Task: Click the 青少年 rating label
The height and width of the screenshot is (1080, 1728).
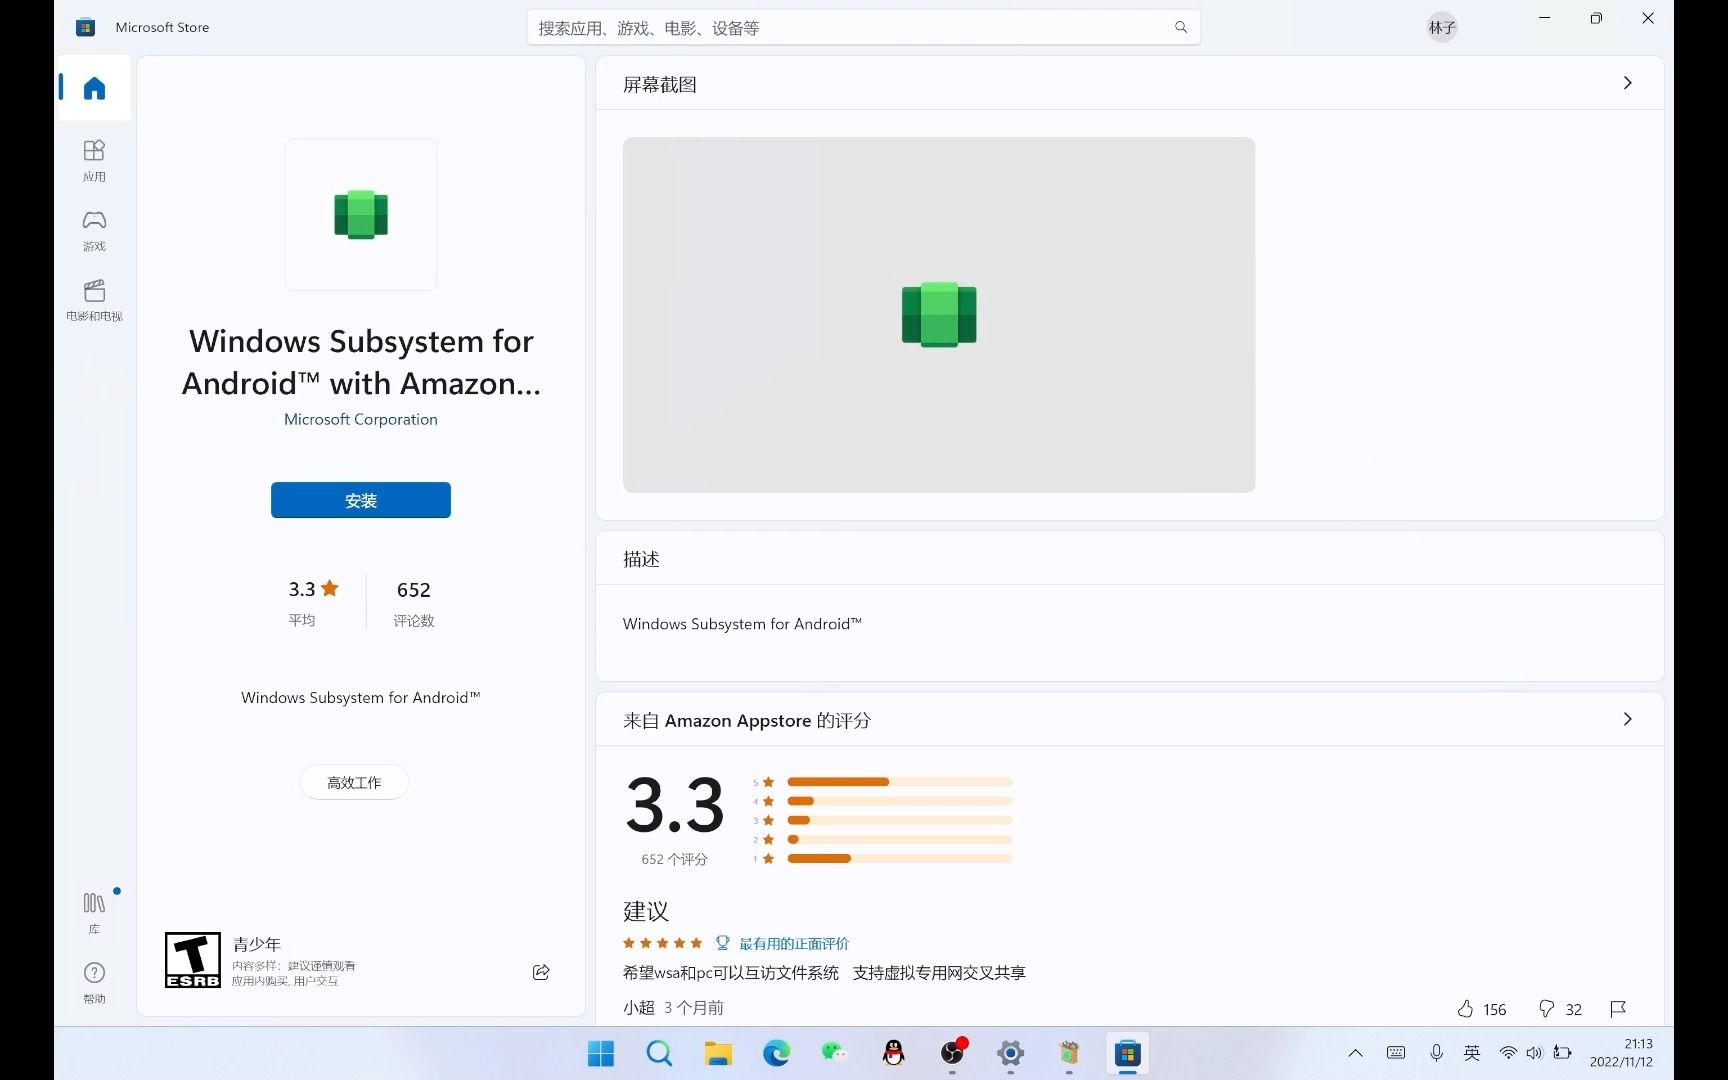Action: click(x=257, y=944)
